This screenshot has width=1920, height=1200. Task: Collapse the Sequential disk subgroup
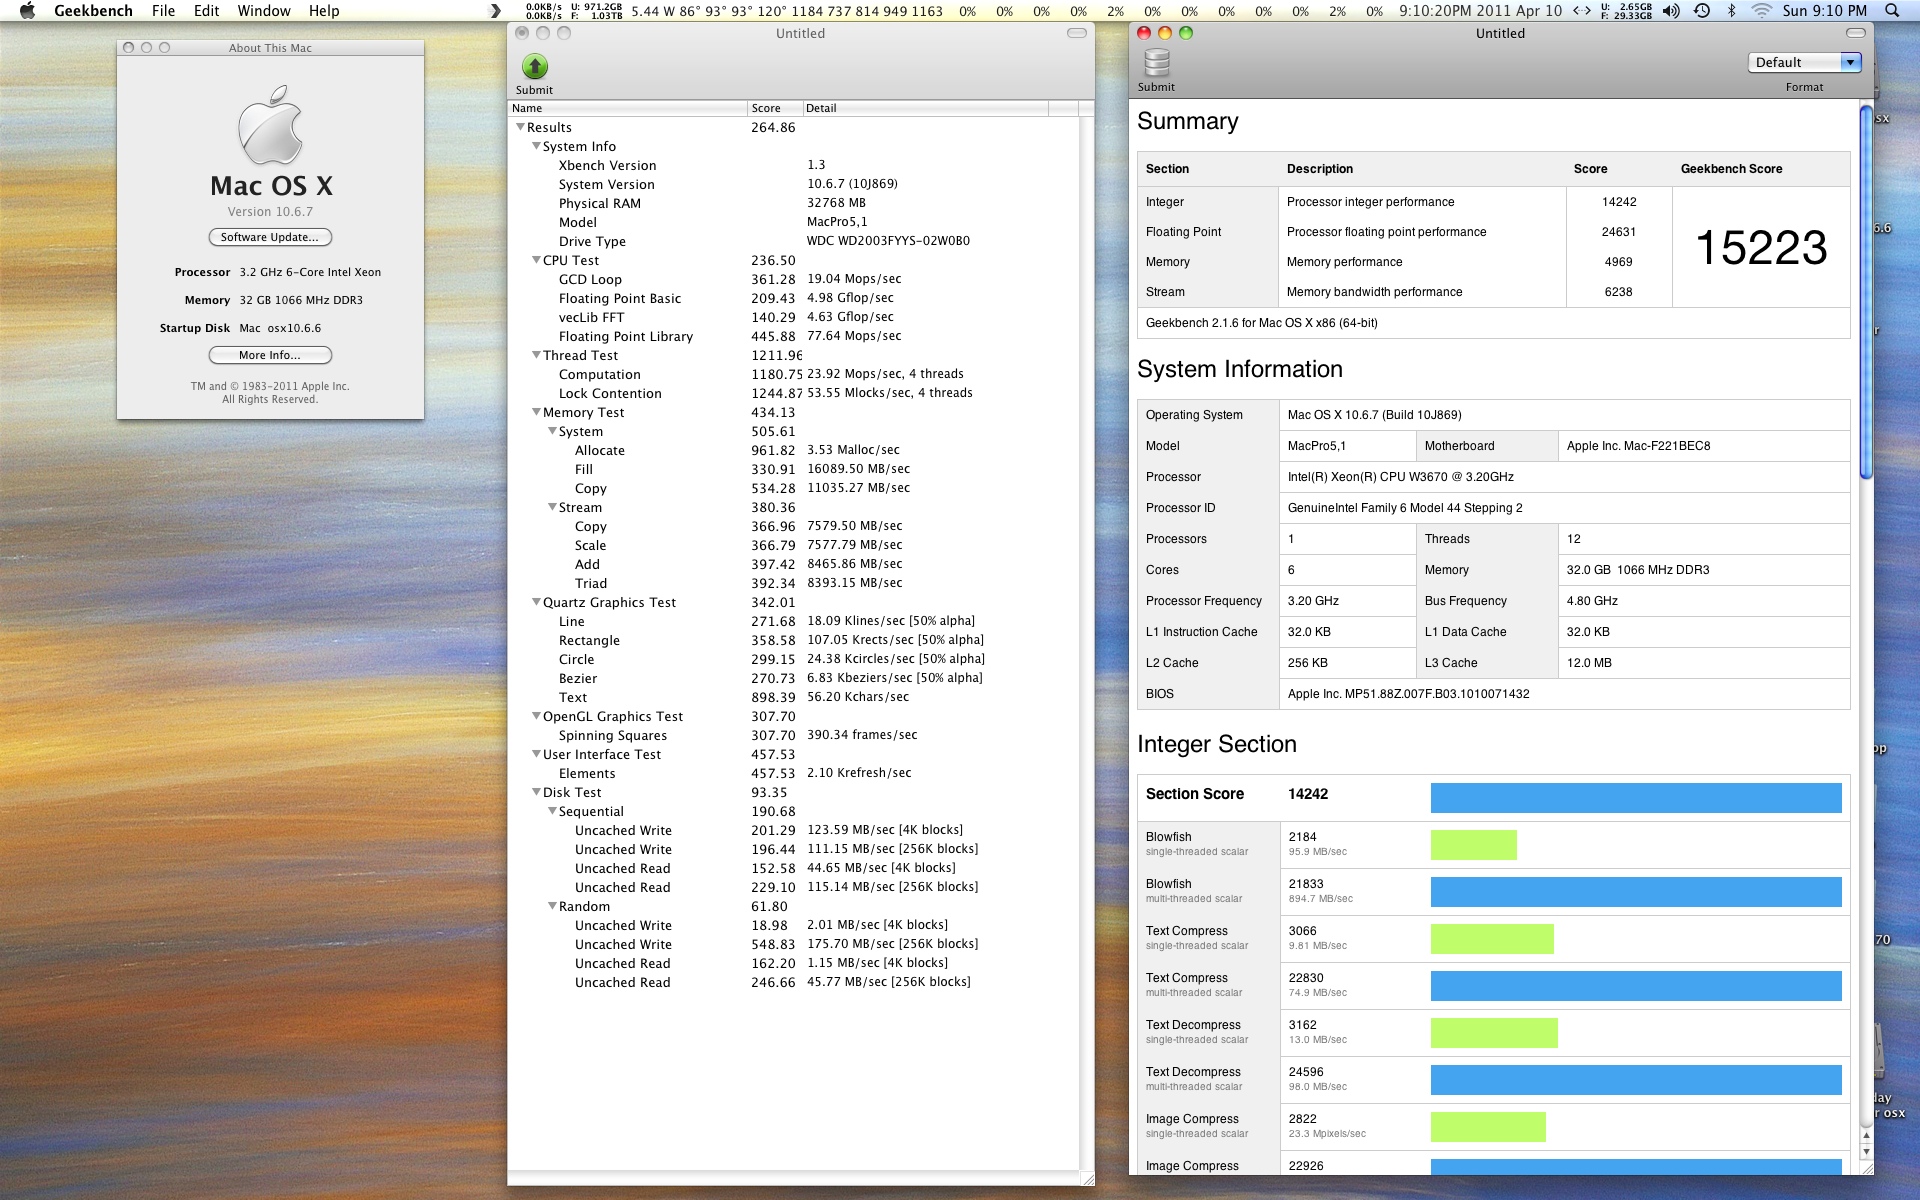tap(552, 811)
